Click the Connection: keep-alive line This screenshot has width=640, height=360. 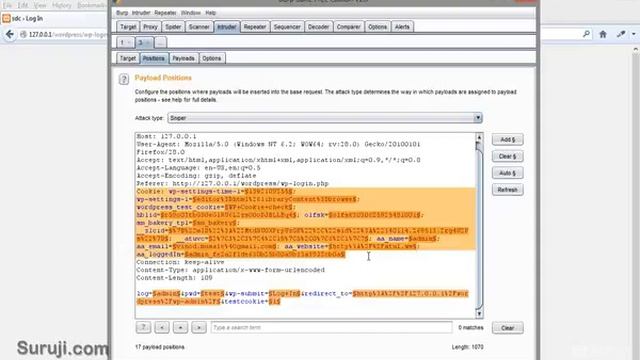point(180,262)
